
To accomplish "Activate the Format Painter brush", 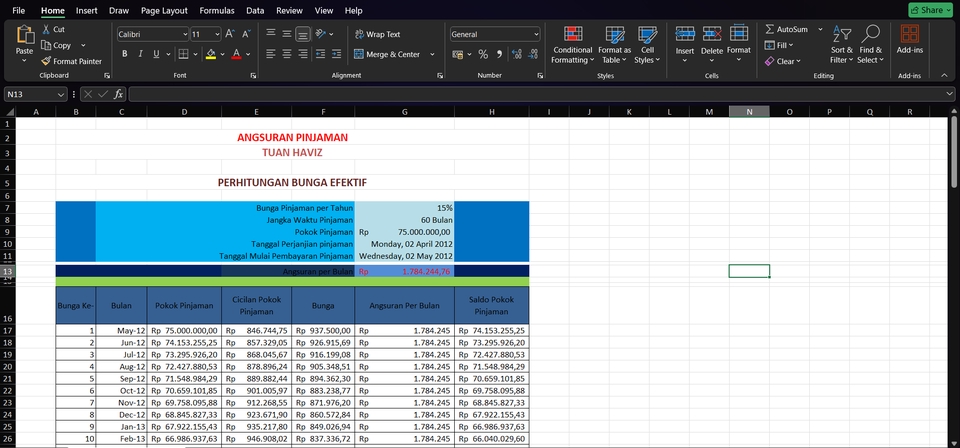I will (x=46, y=61).
